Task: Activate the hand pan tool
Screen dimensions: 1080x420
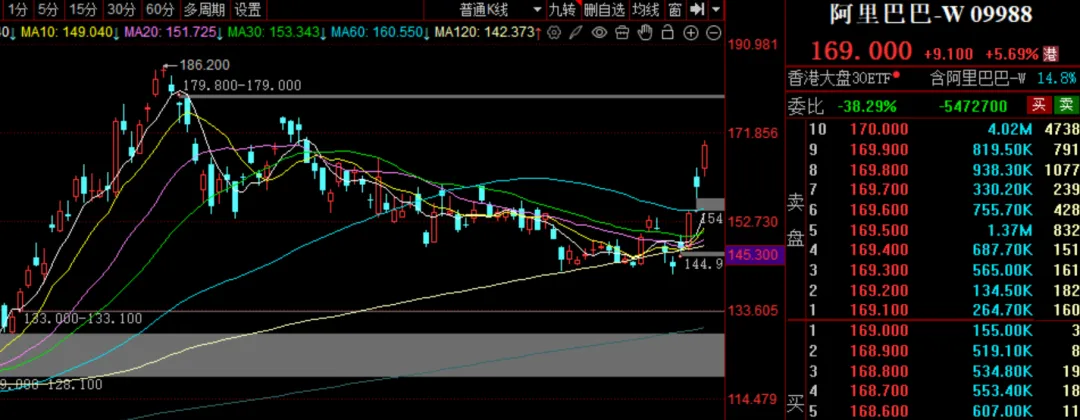Action: coord(645,33)
